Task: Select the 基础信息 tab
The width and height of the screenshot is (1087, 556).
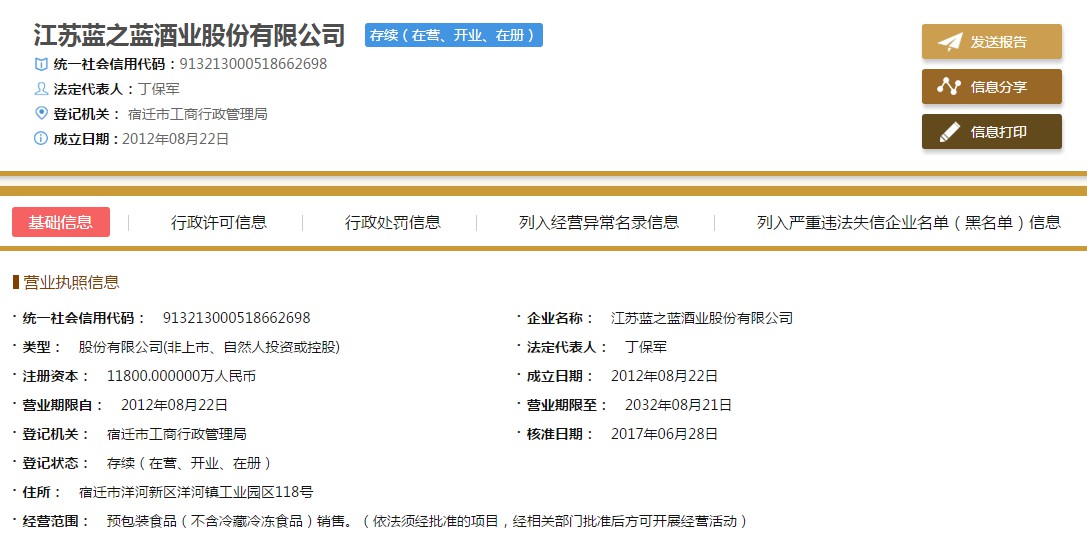Action: tap(61, 222)
